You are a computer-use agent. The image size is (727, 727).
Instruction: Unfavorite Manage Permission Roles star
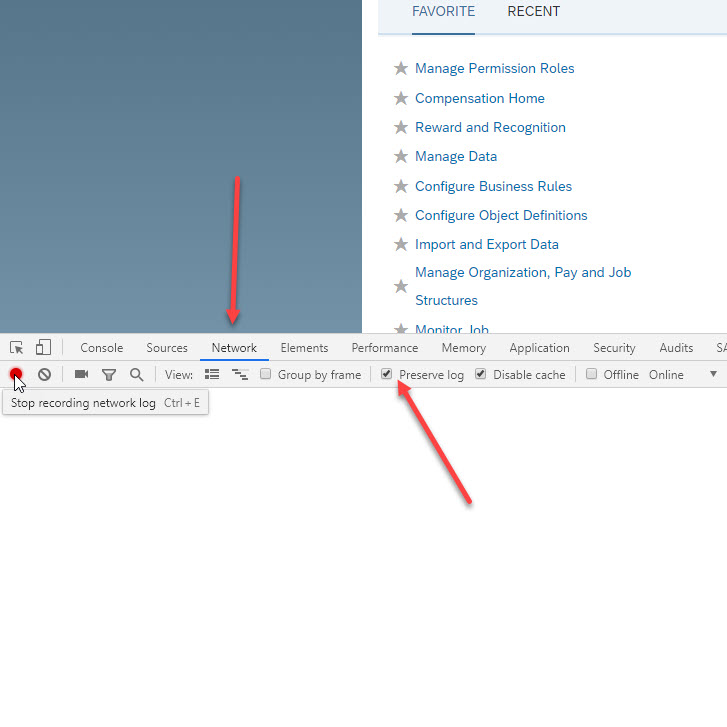(x=401, y=69)
